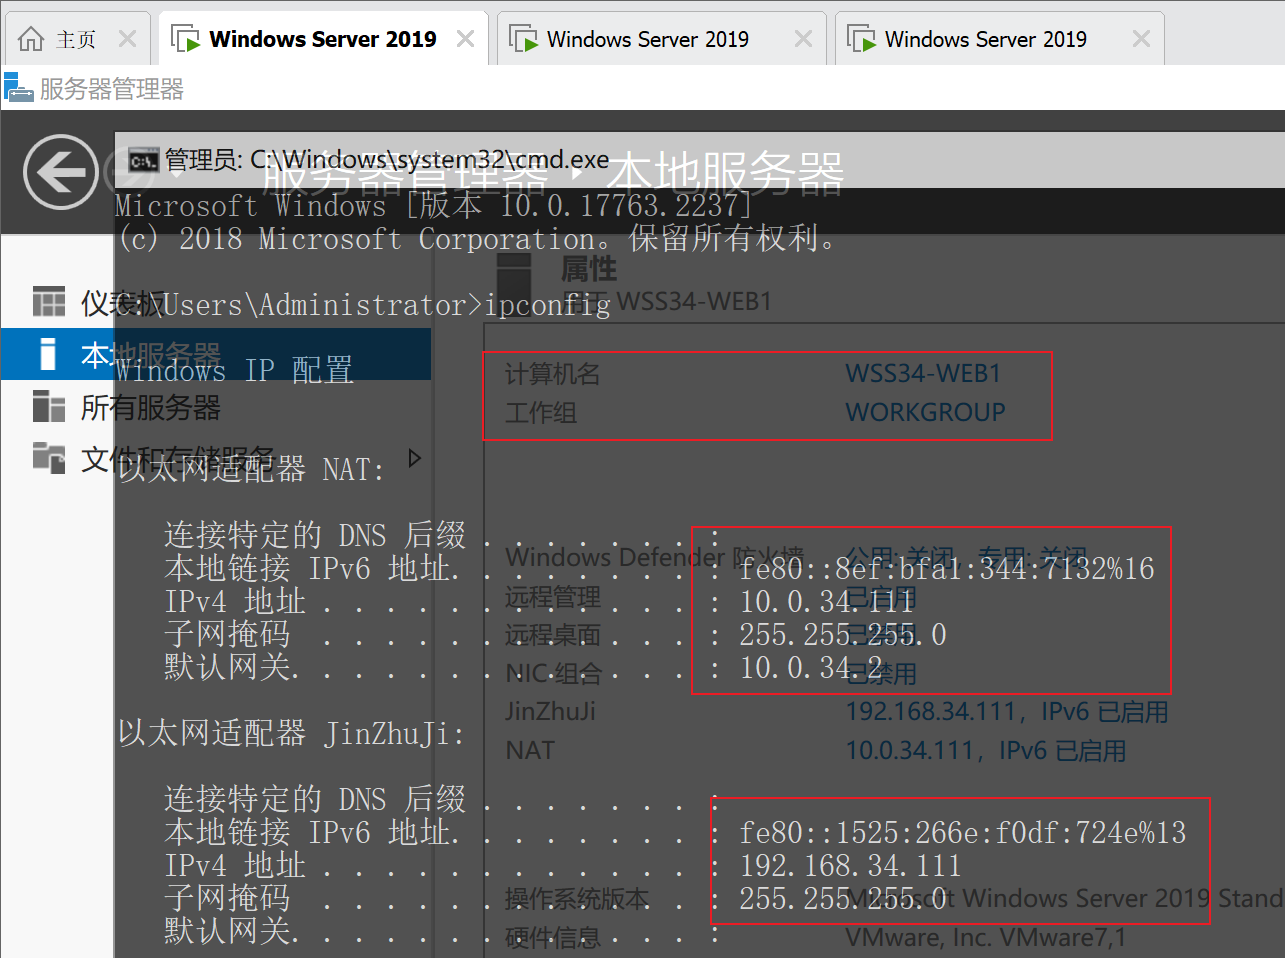Click the 文件和存储服务 icon in sidebar
1285x958 pixels.
click(48, 457)
